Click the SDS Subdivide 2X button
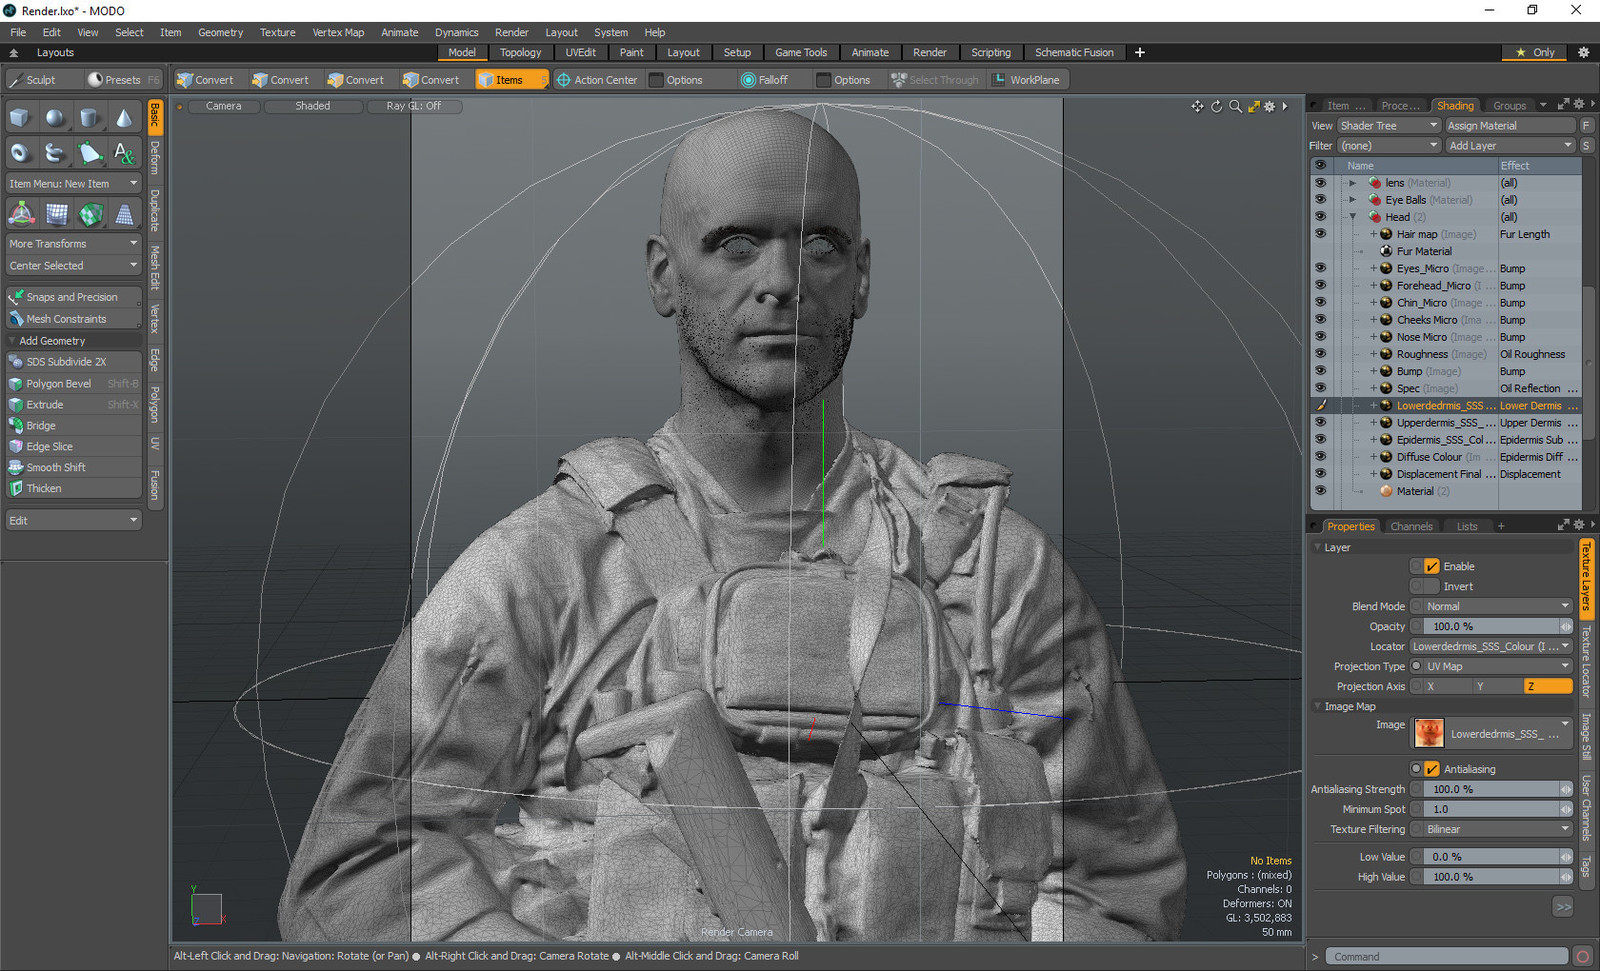The width and height of the screenshot is (1600, 971). pos(66,362)
